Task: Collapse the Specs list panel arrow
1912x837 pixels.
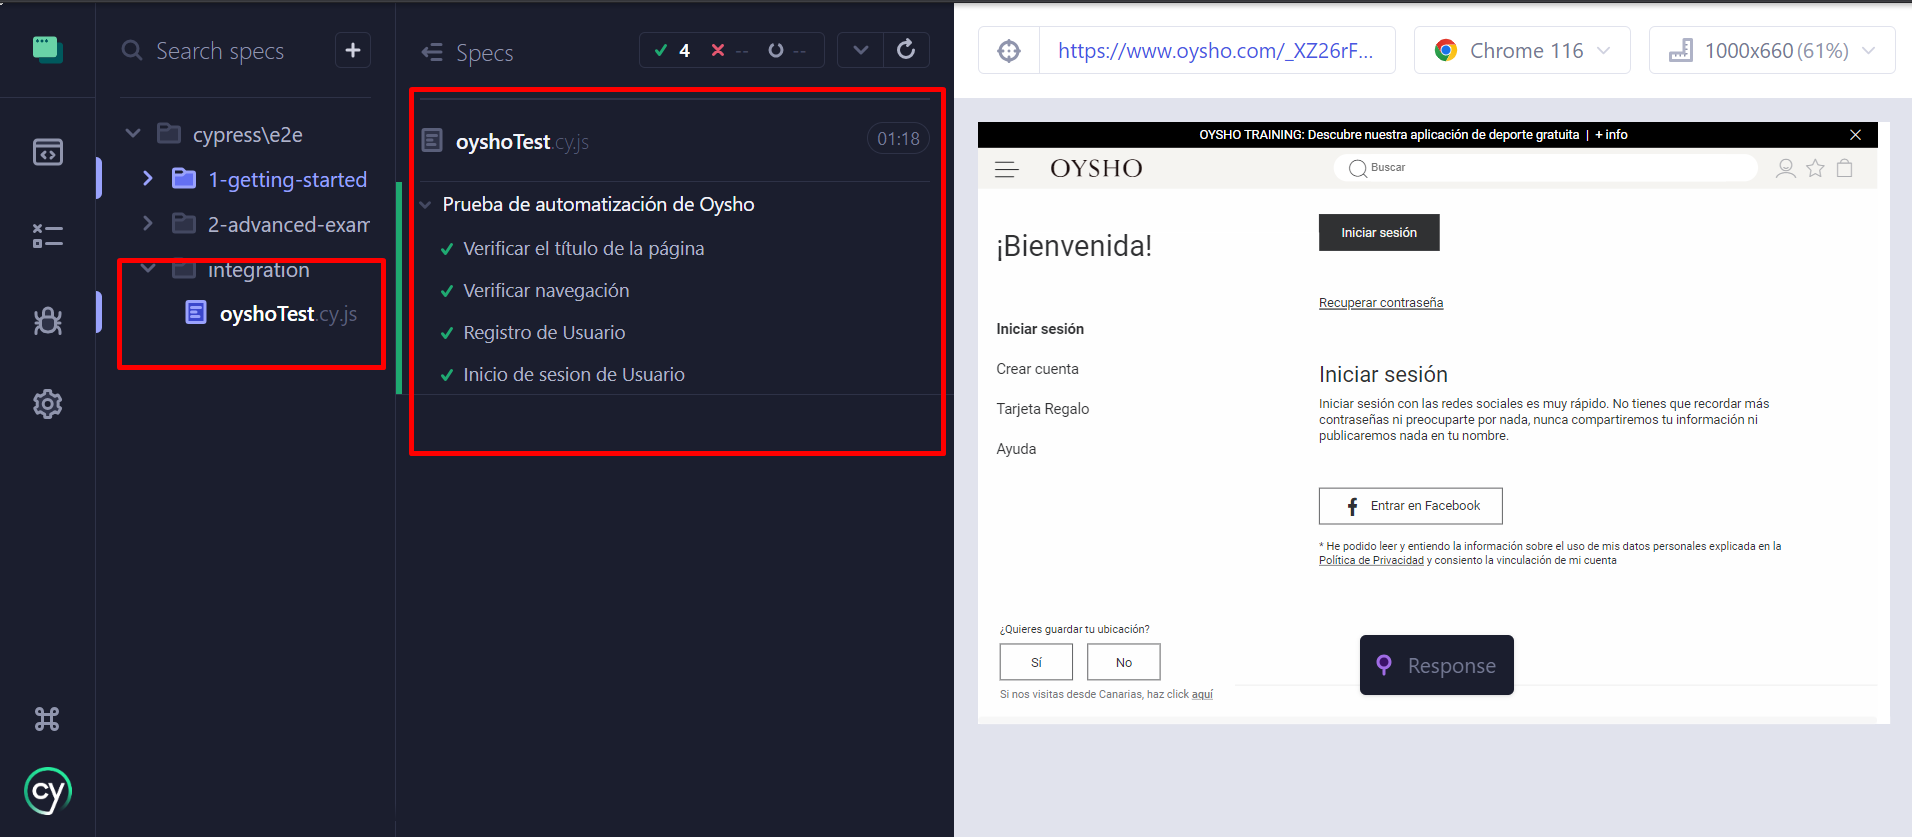Action: point(432,52)
